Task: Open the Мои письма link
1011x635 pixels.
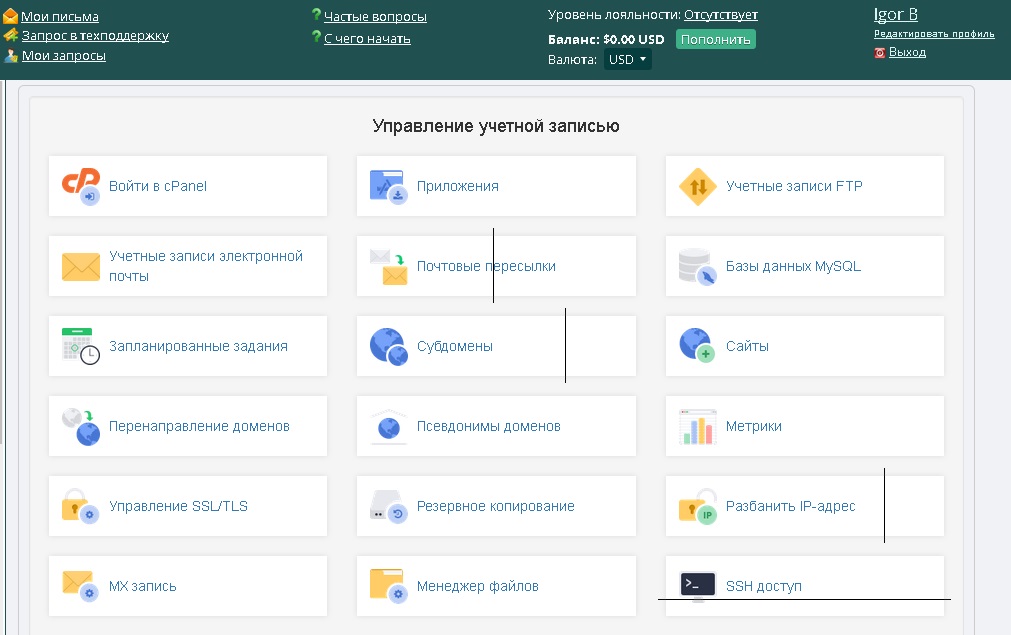Action: tap(60, 16)
